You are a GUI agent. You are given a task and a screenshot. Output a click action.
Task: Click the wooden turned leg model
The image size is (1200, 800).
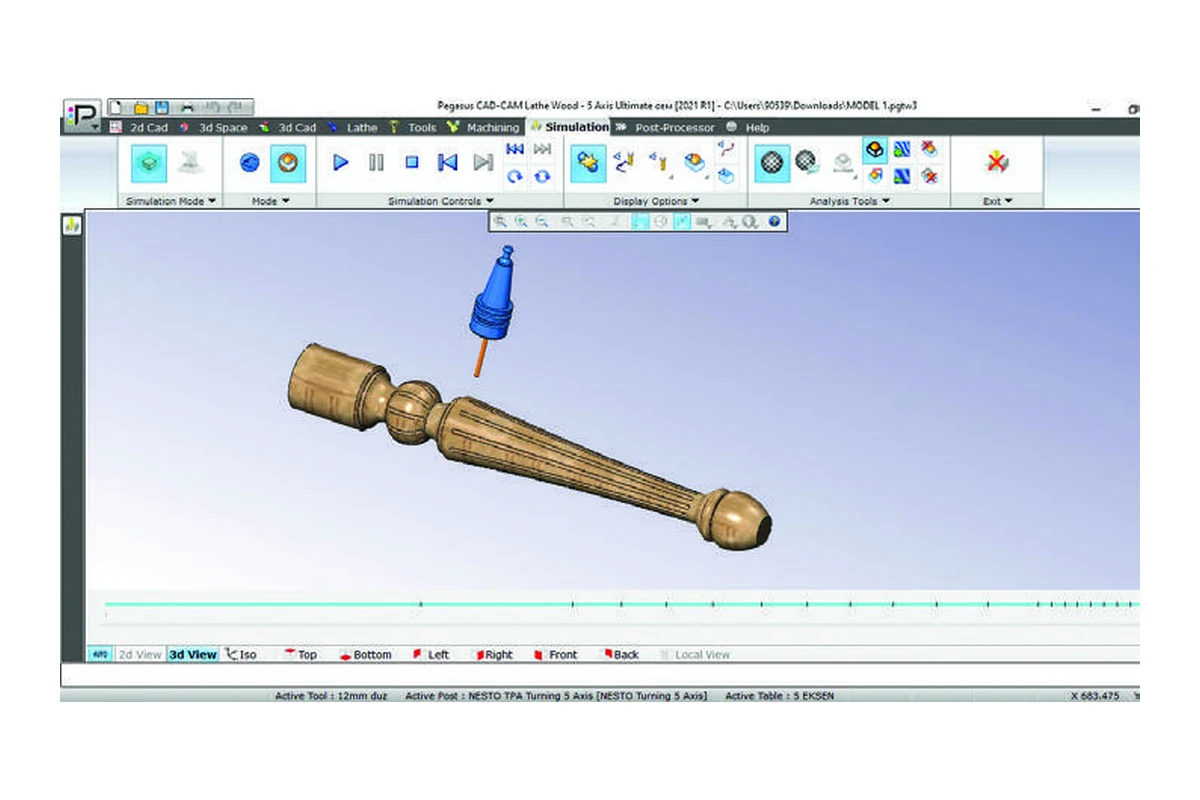click(x=528, y=445)
